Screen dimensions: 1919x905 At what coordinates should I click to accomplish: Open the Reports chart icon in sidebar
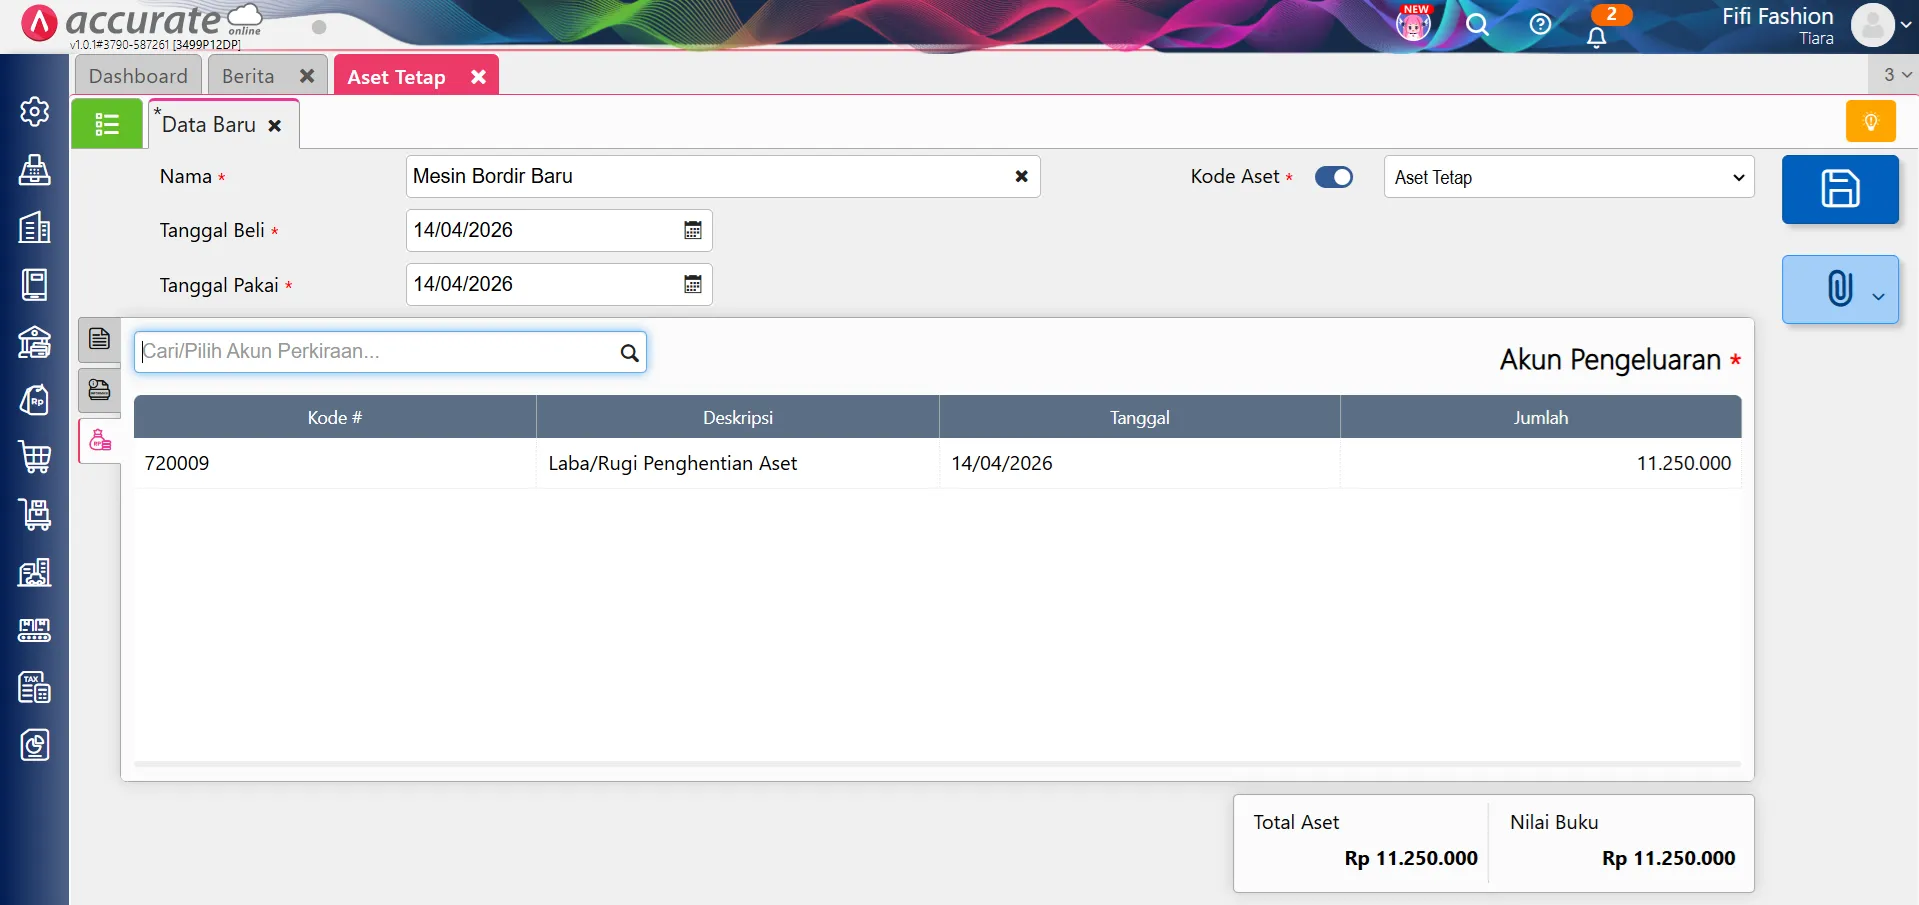35,745
